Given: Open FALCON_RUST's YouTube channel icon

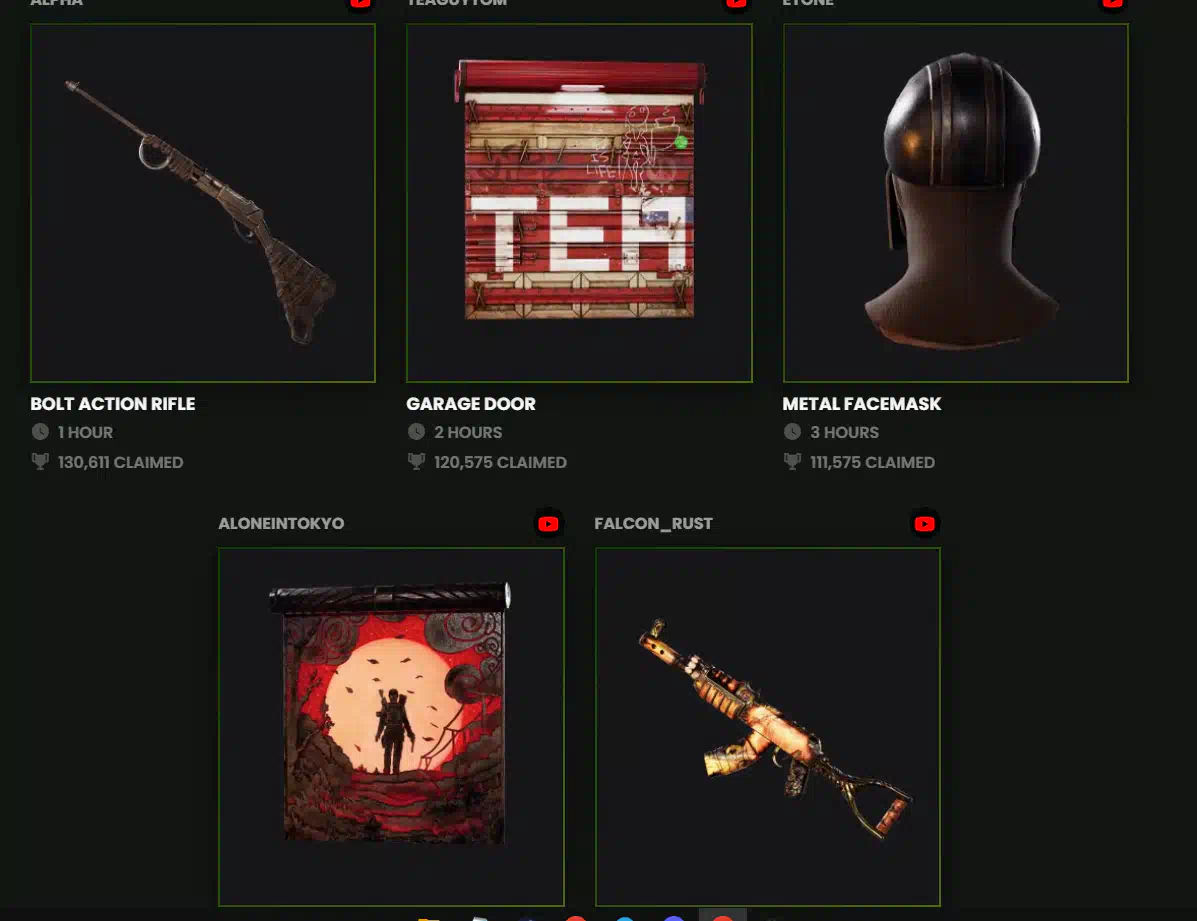Looking at the screenshot, I should click(x=924, y=524).
